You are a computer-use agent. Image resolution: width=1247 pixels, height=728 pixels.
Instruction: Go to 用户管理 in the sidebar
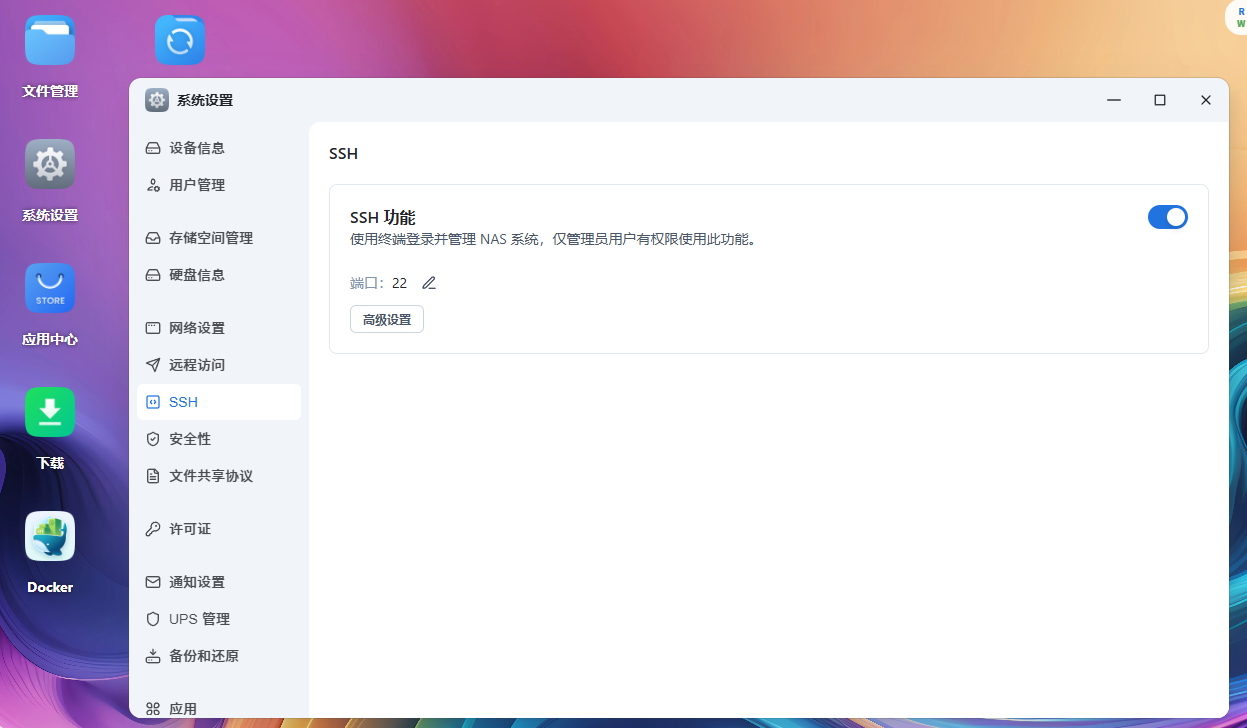coord(197,185)
